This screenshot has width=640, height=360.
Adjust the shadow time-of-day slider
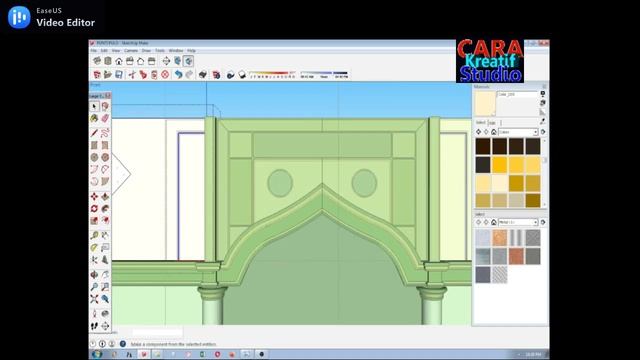324,74
